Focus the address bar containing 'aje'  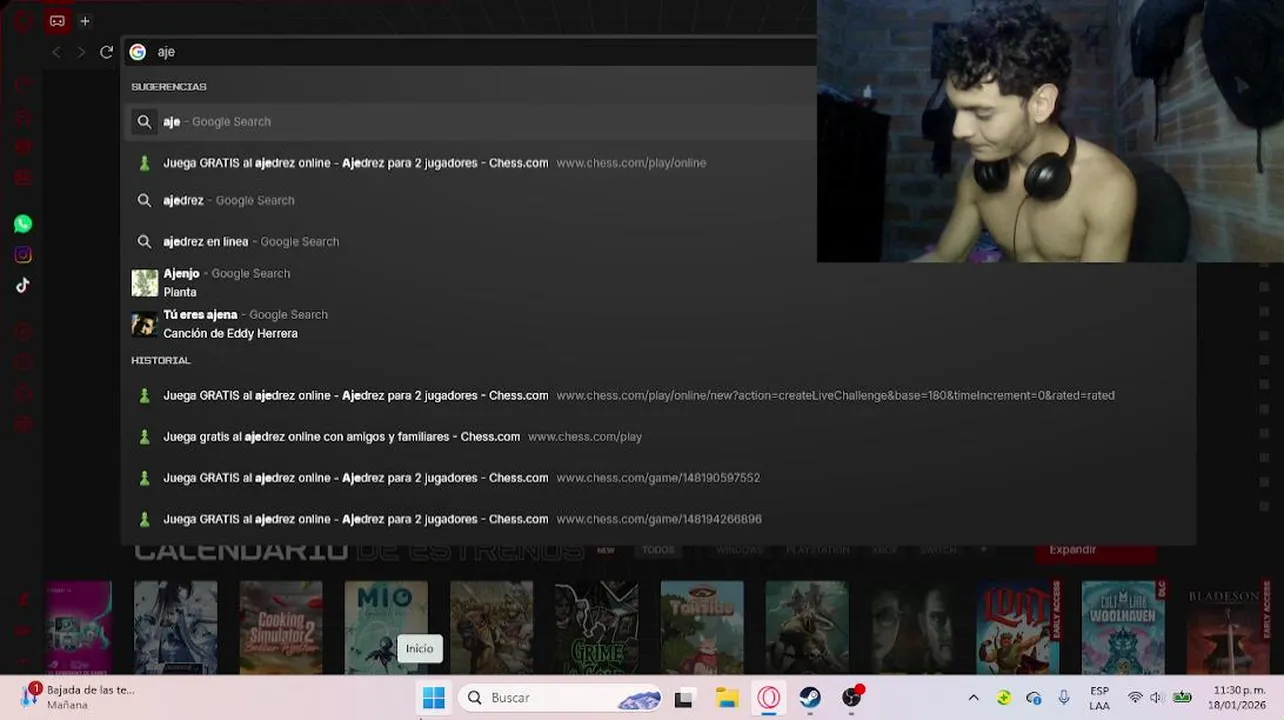point(470,52)
